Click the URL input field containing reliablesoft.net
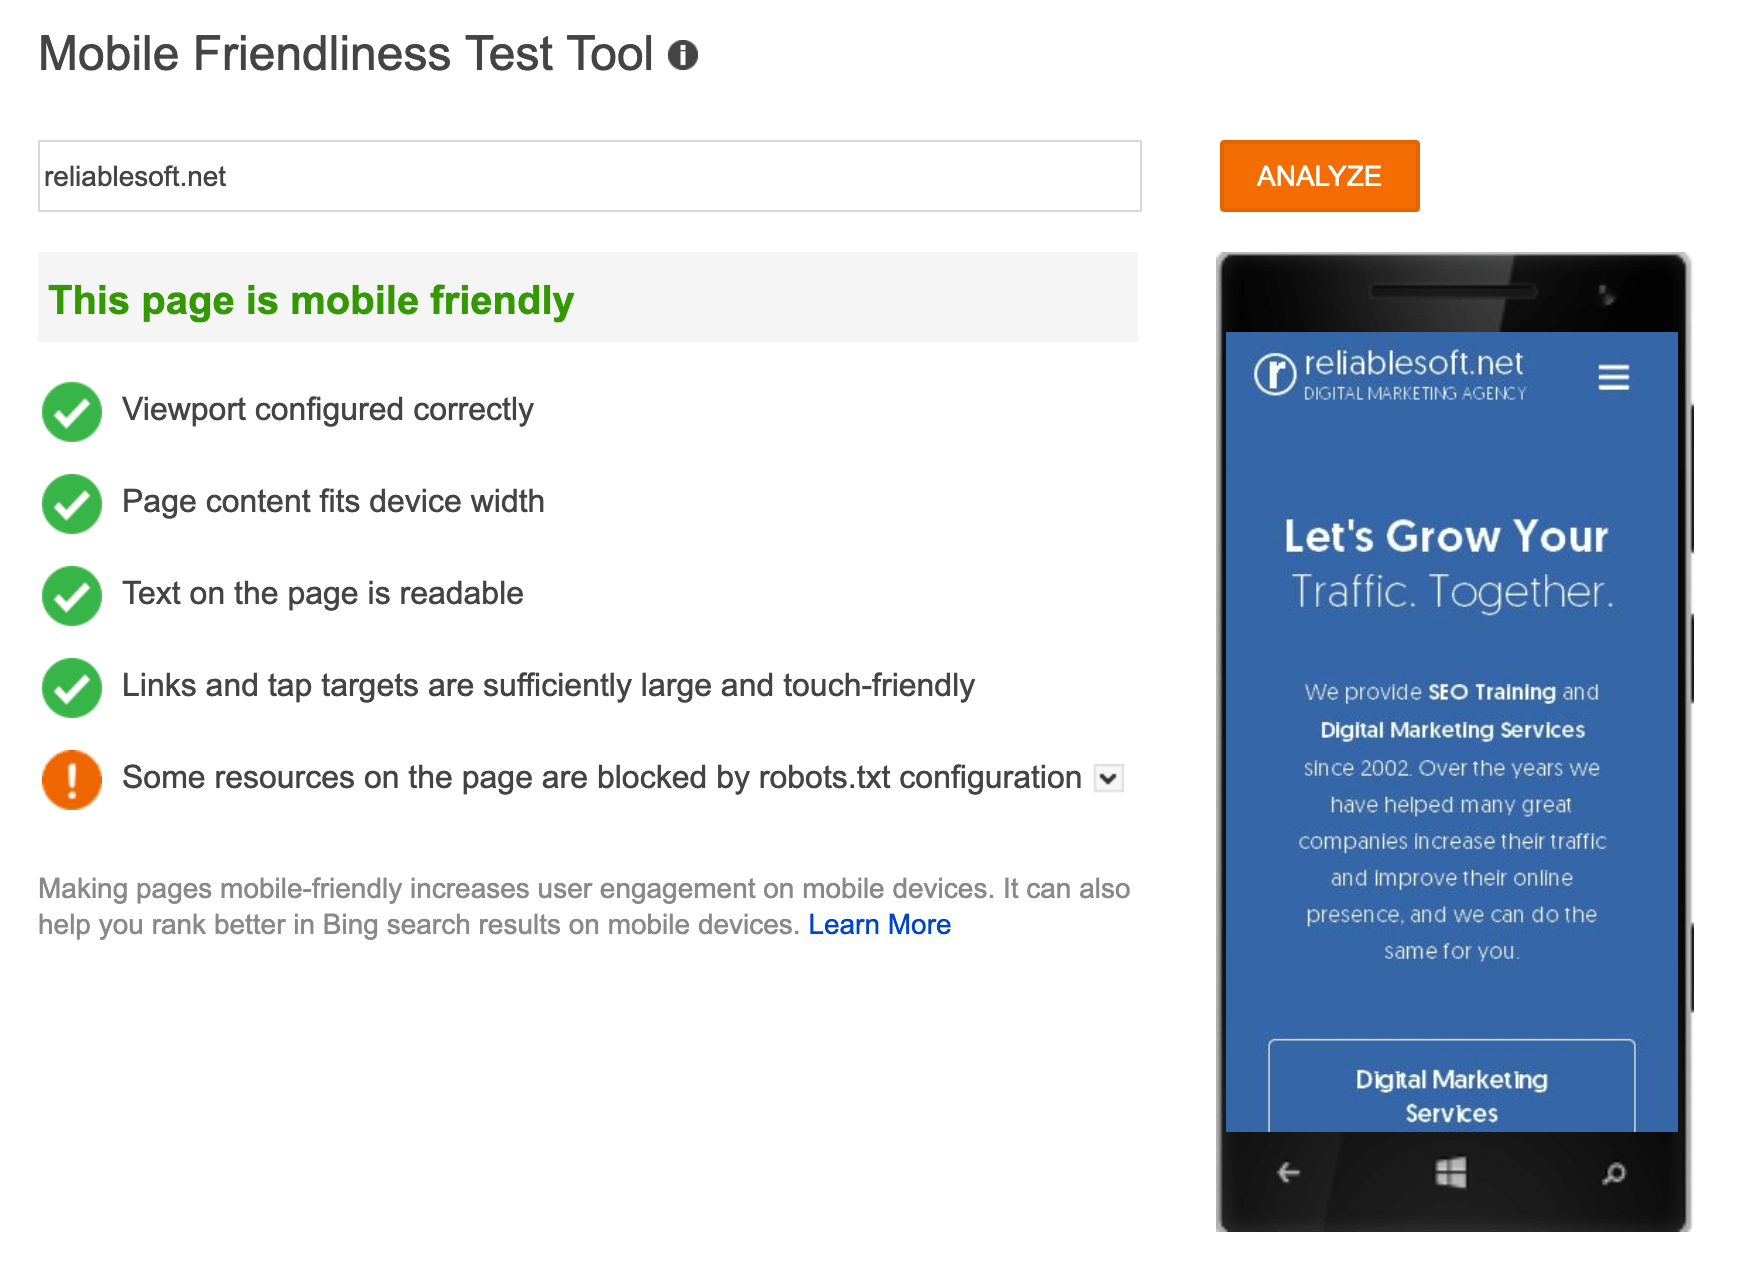 click(x=589, y=176)
